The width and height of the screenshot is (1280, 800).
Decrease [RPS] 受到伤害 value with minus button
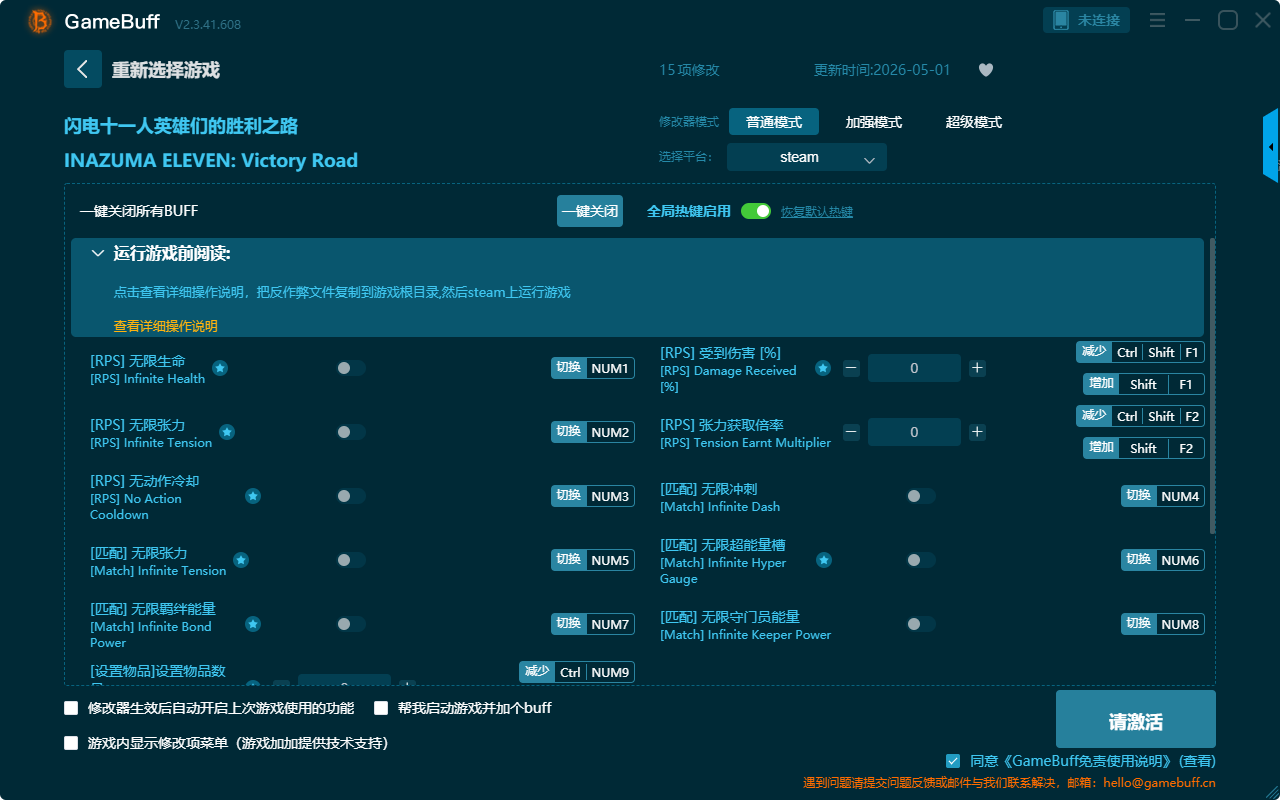click(851, 368)
